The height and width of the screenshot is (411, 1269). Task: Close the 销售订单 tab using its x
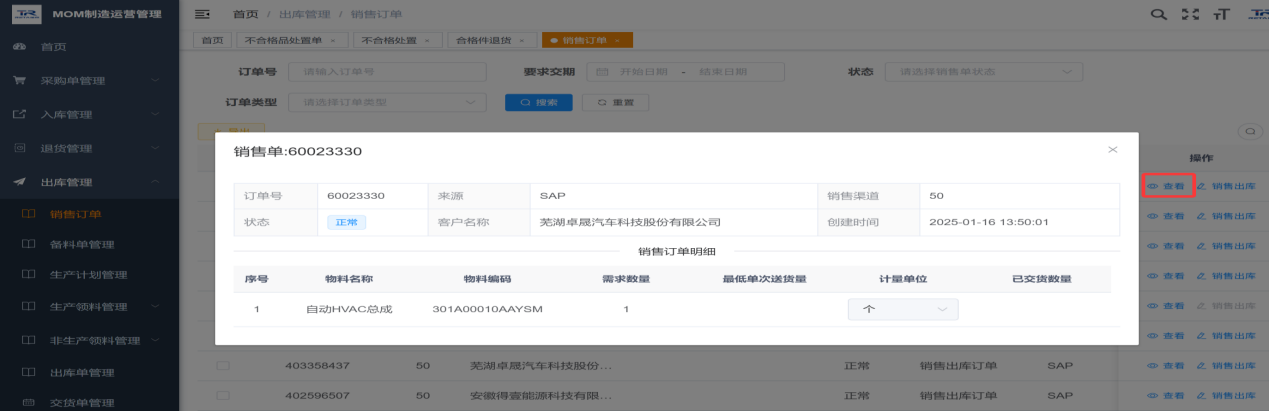tap(618, 40)
